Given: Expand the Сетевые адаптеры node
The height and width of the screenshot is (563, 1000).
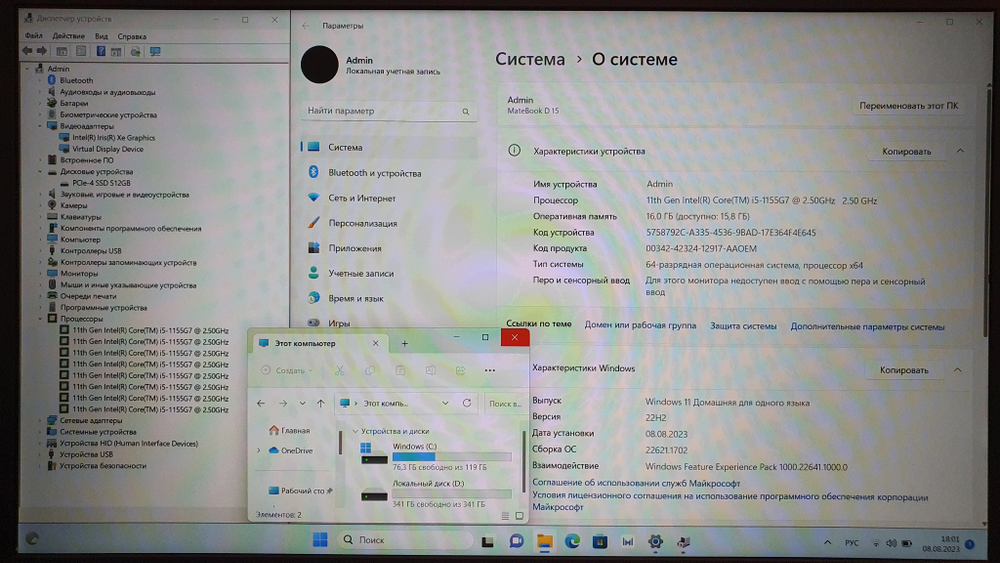Looking at the screenshot, I should pyautogui.click(x=40, y=421).
